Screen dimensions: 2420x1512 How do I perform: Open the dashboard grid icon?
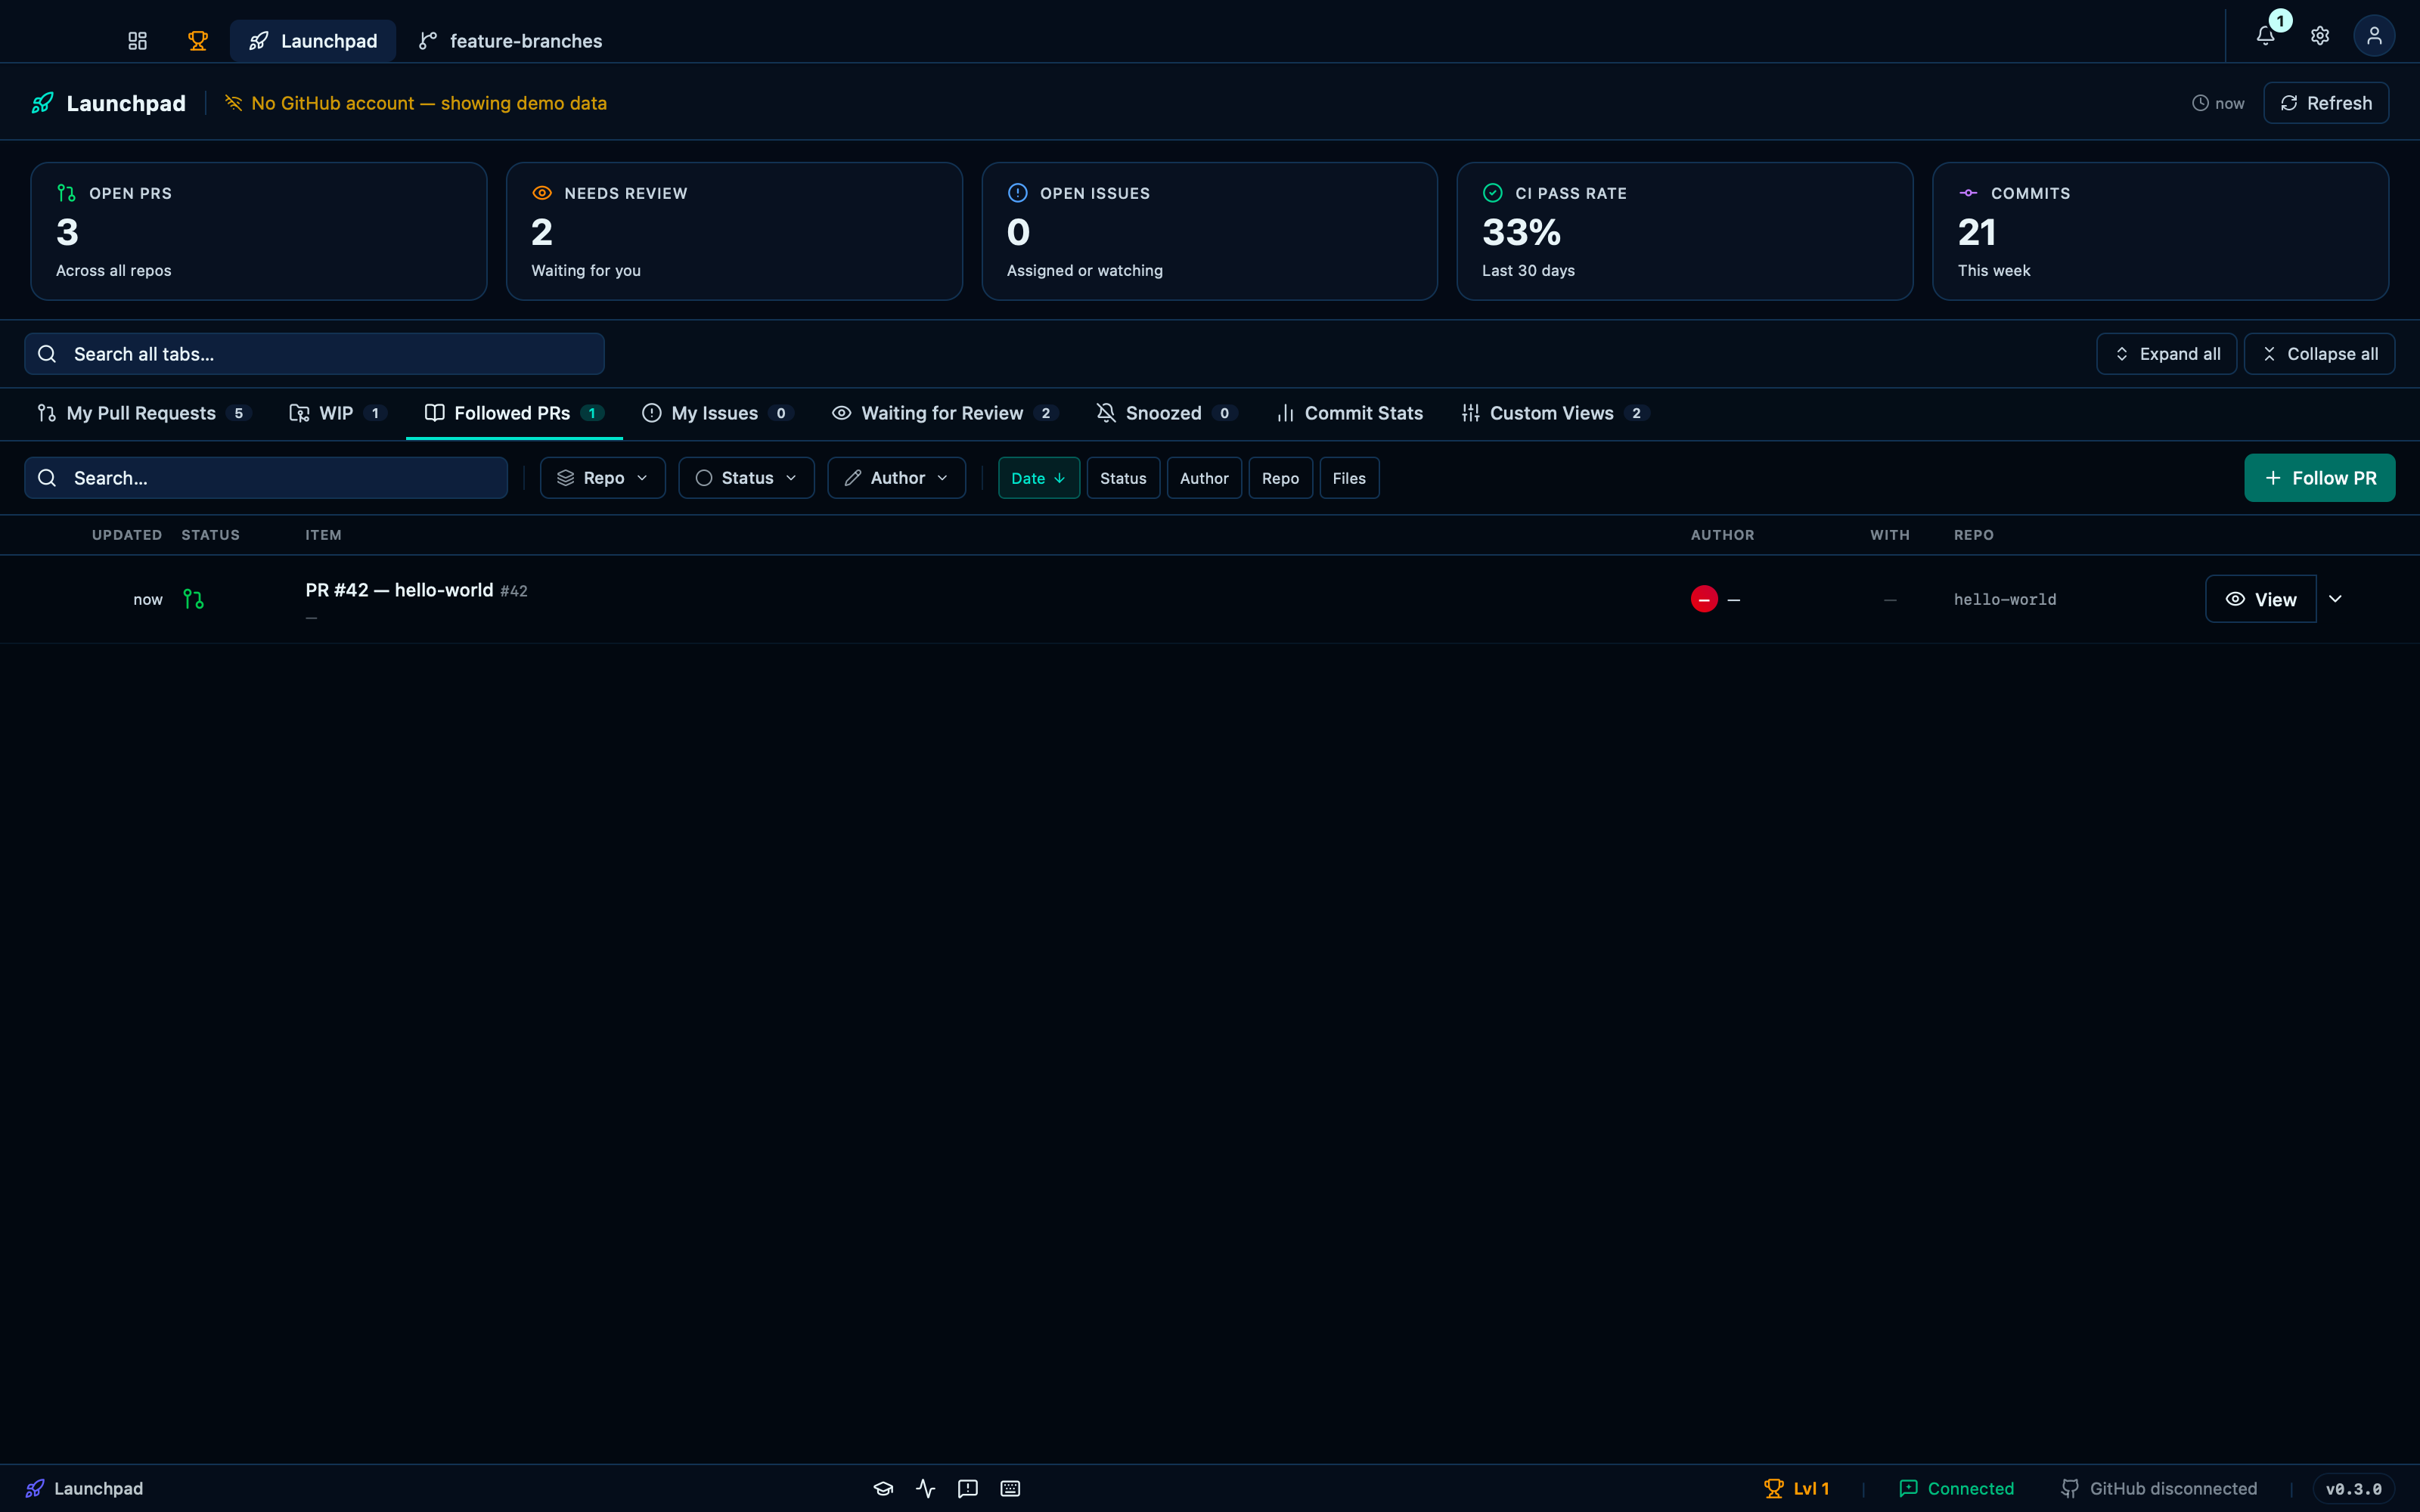click(x=137, y=41)
